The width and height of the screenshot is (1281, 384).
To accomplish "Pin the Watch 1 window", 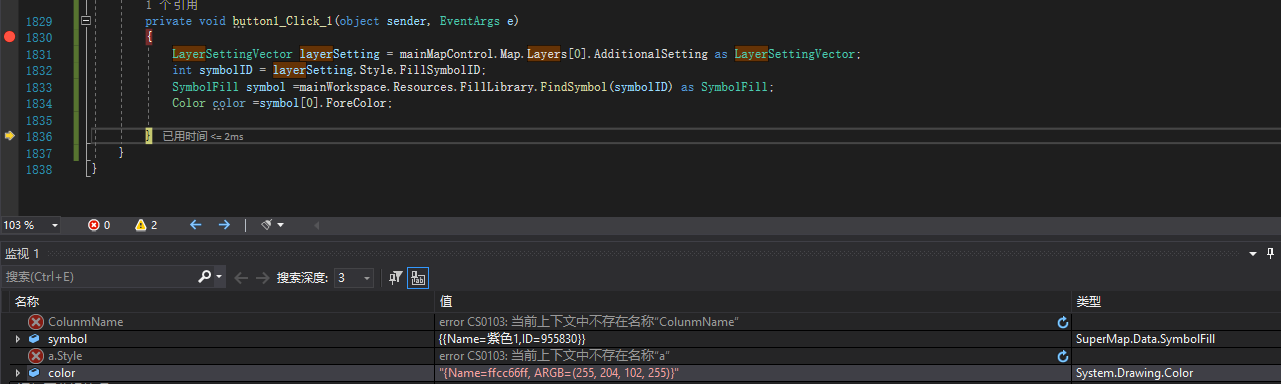I will tap(1272, 254).
